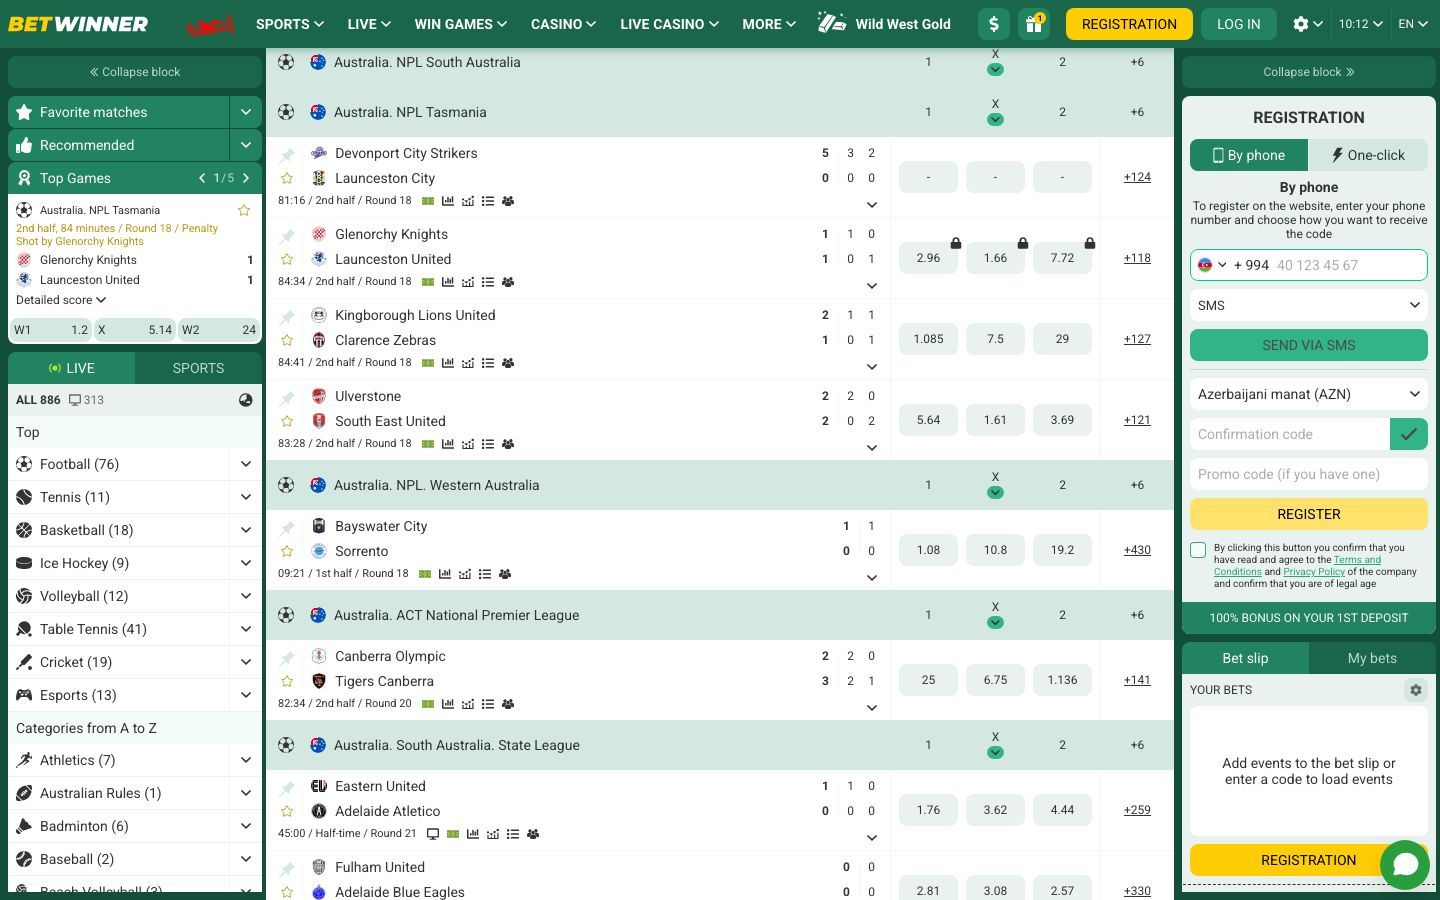Switch to the My bets tab
The height and width of the screenshot is (900, 1440).
pyautogui.click(x=1372, y=658)
